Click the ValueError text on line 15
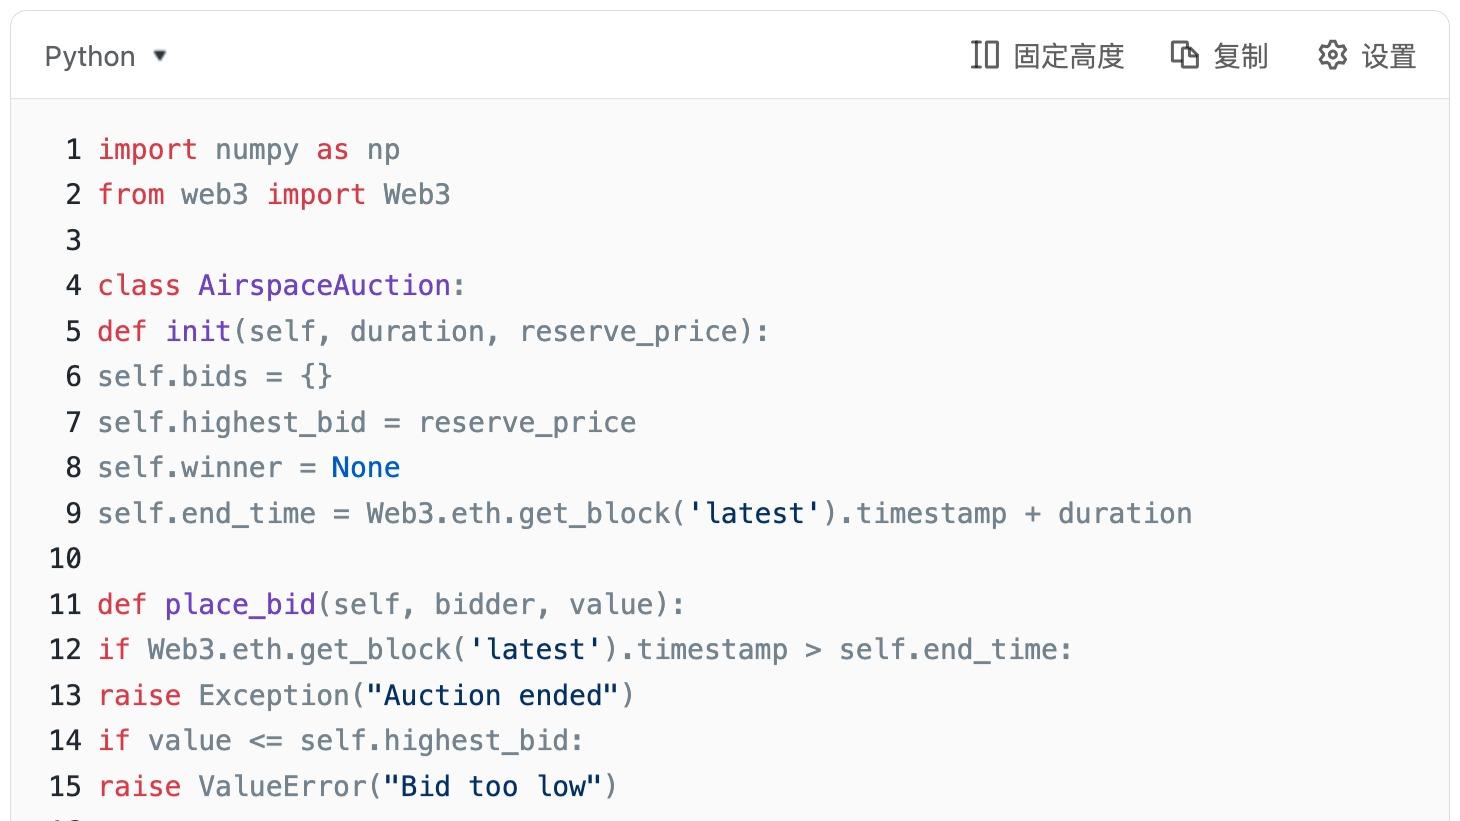Image resolution: width=1460 pixels, height=821 pixels. coord(282,786)
